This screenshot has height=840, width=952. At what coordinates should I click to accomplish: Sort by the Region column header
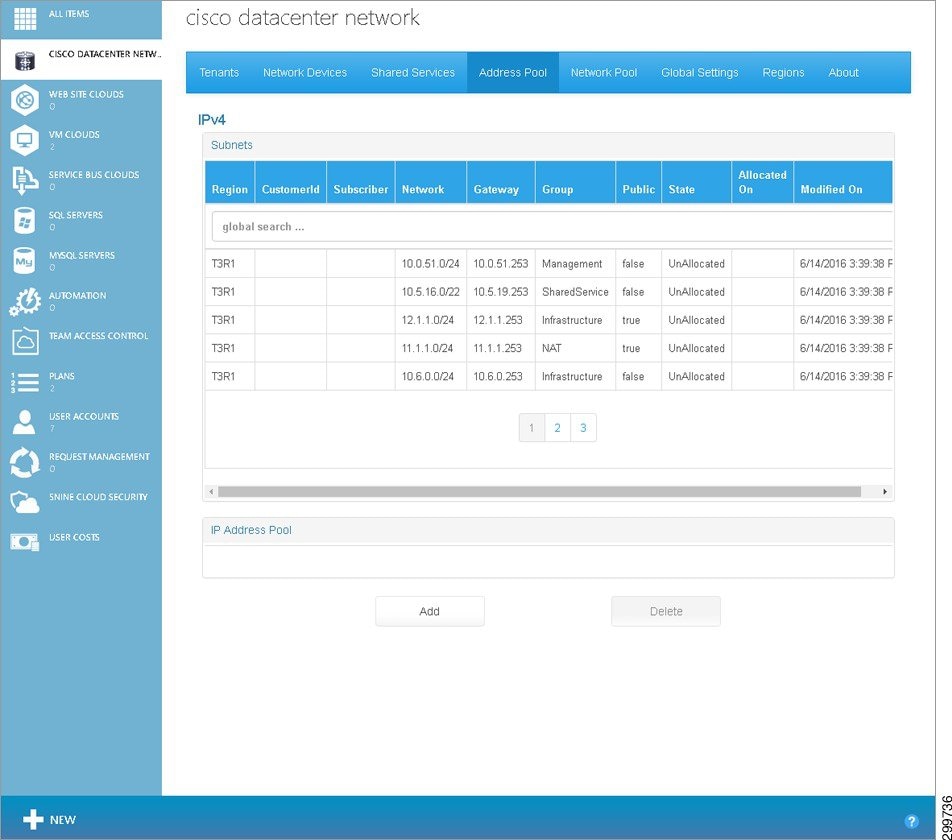coord(230,182)
